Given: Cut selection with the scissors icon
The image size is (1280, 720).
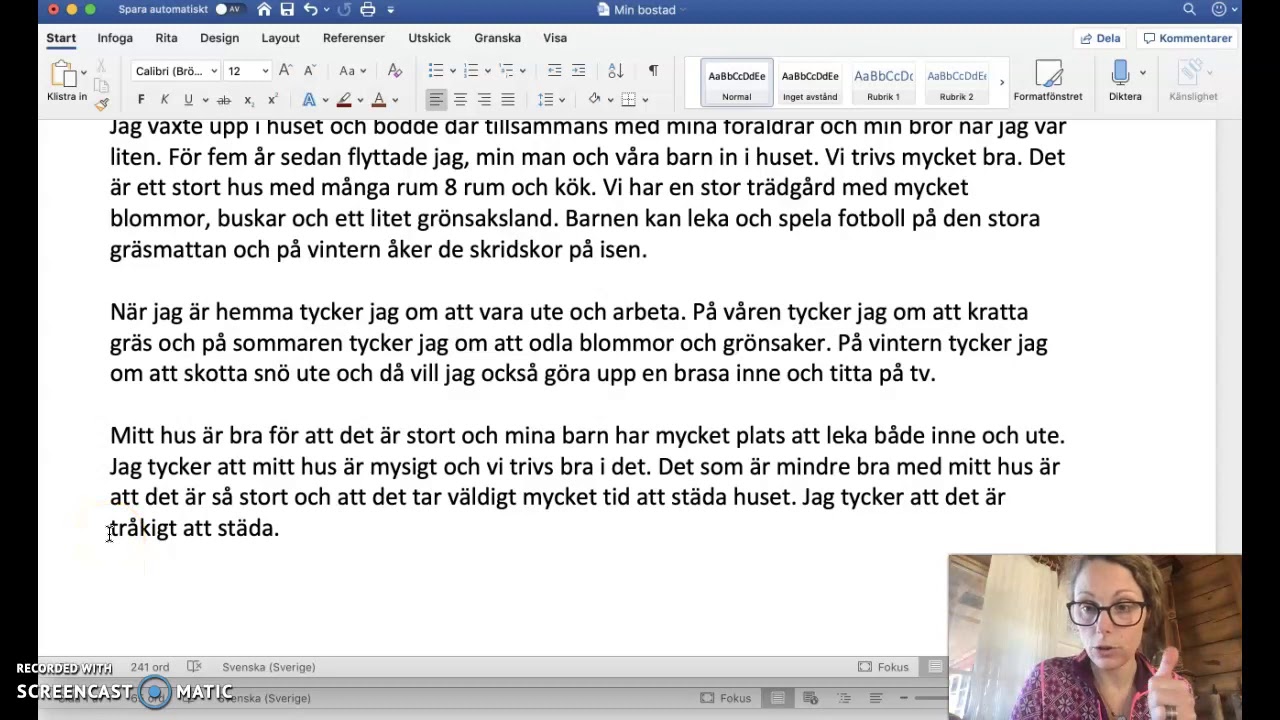Looking at the screenshot, I should [x=101, y=66].
